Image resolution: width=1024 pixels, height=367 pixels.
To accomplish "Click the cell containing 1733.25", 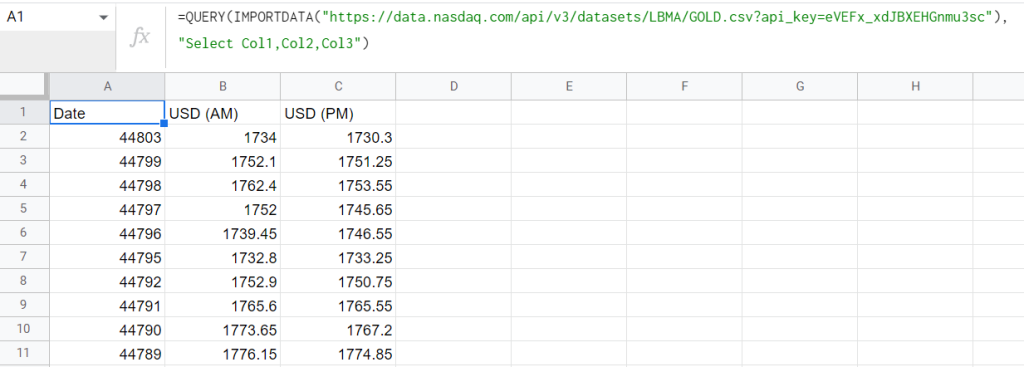I will [x=338, y=258].
